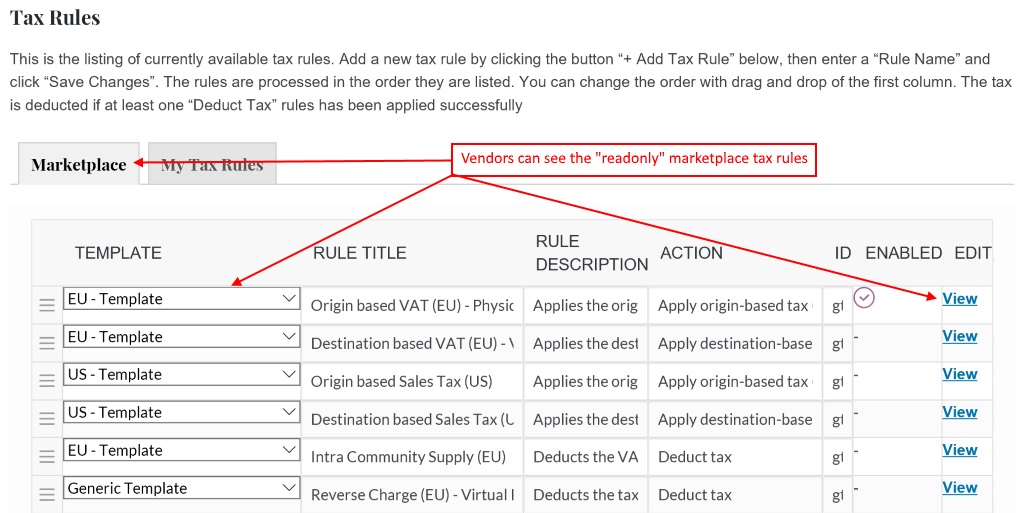Click drag handle of Destination based Sales Tax row
Image resolution: width=1024 pixels, height=513 pixels.
click(x=46, y=418)
